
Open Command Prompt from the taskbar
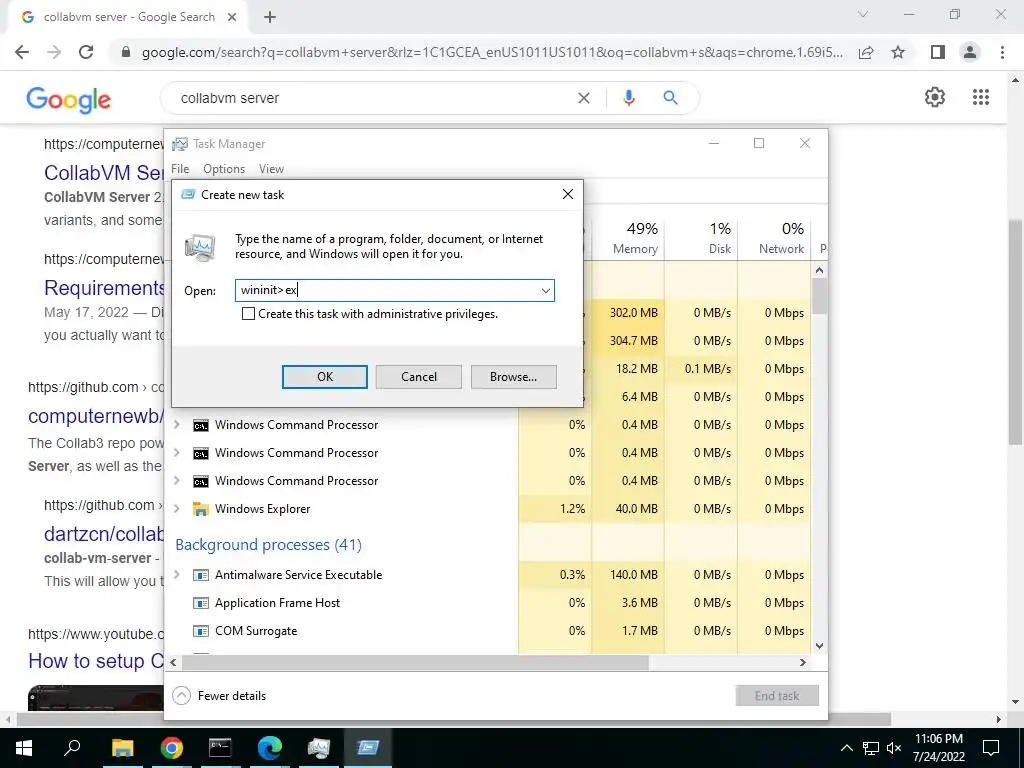coord(220,748)
